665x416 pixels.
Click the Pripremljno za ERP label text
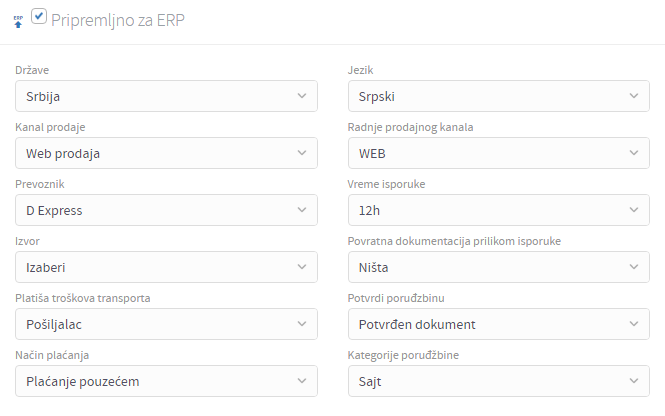(x=118, y=20)
